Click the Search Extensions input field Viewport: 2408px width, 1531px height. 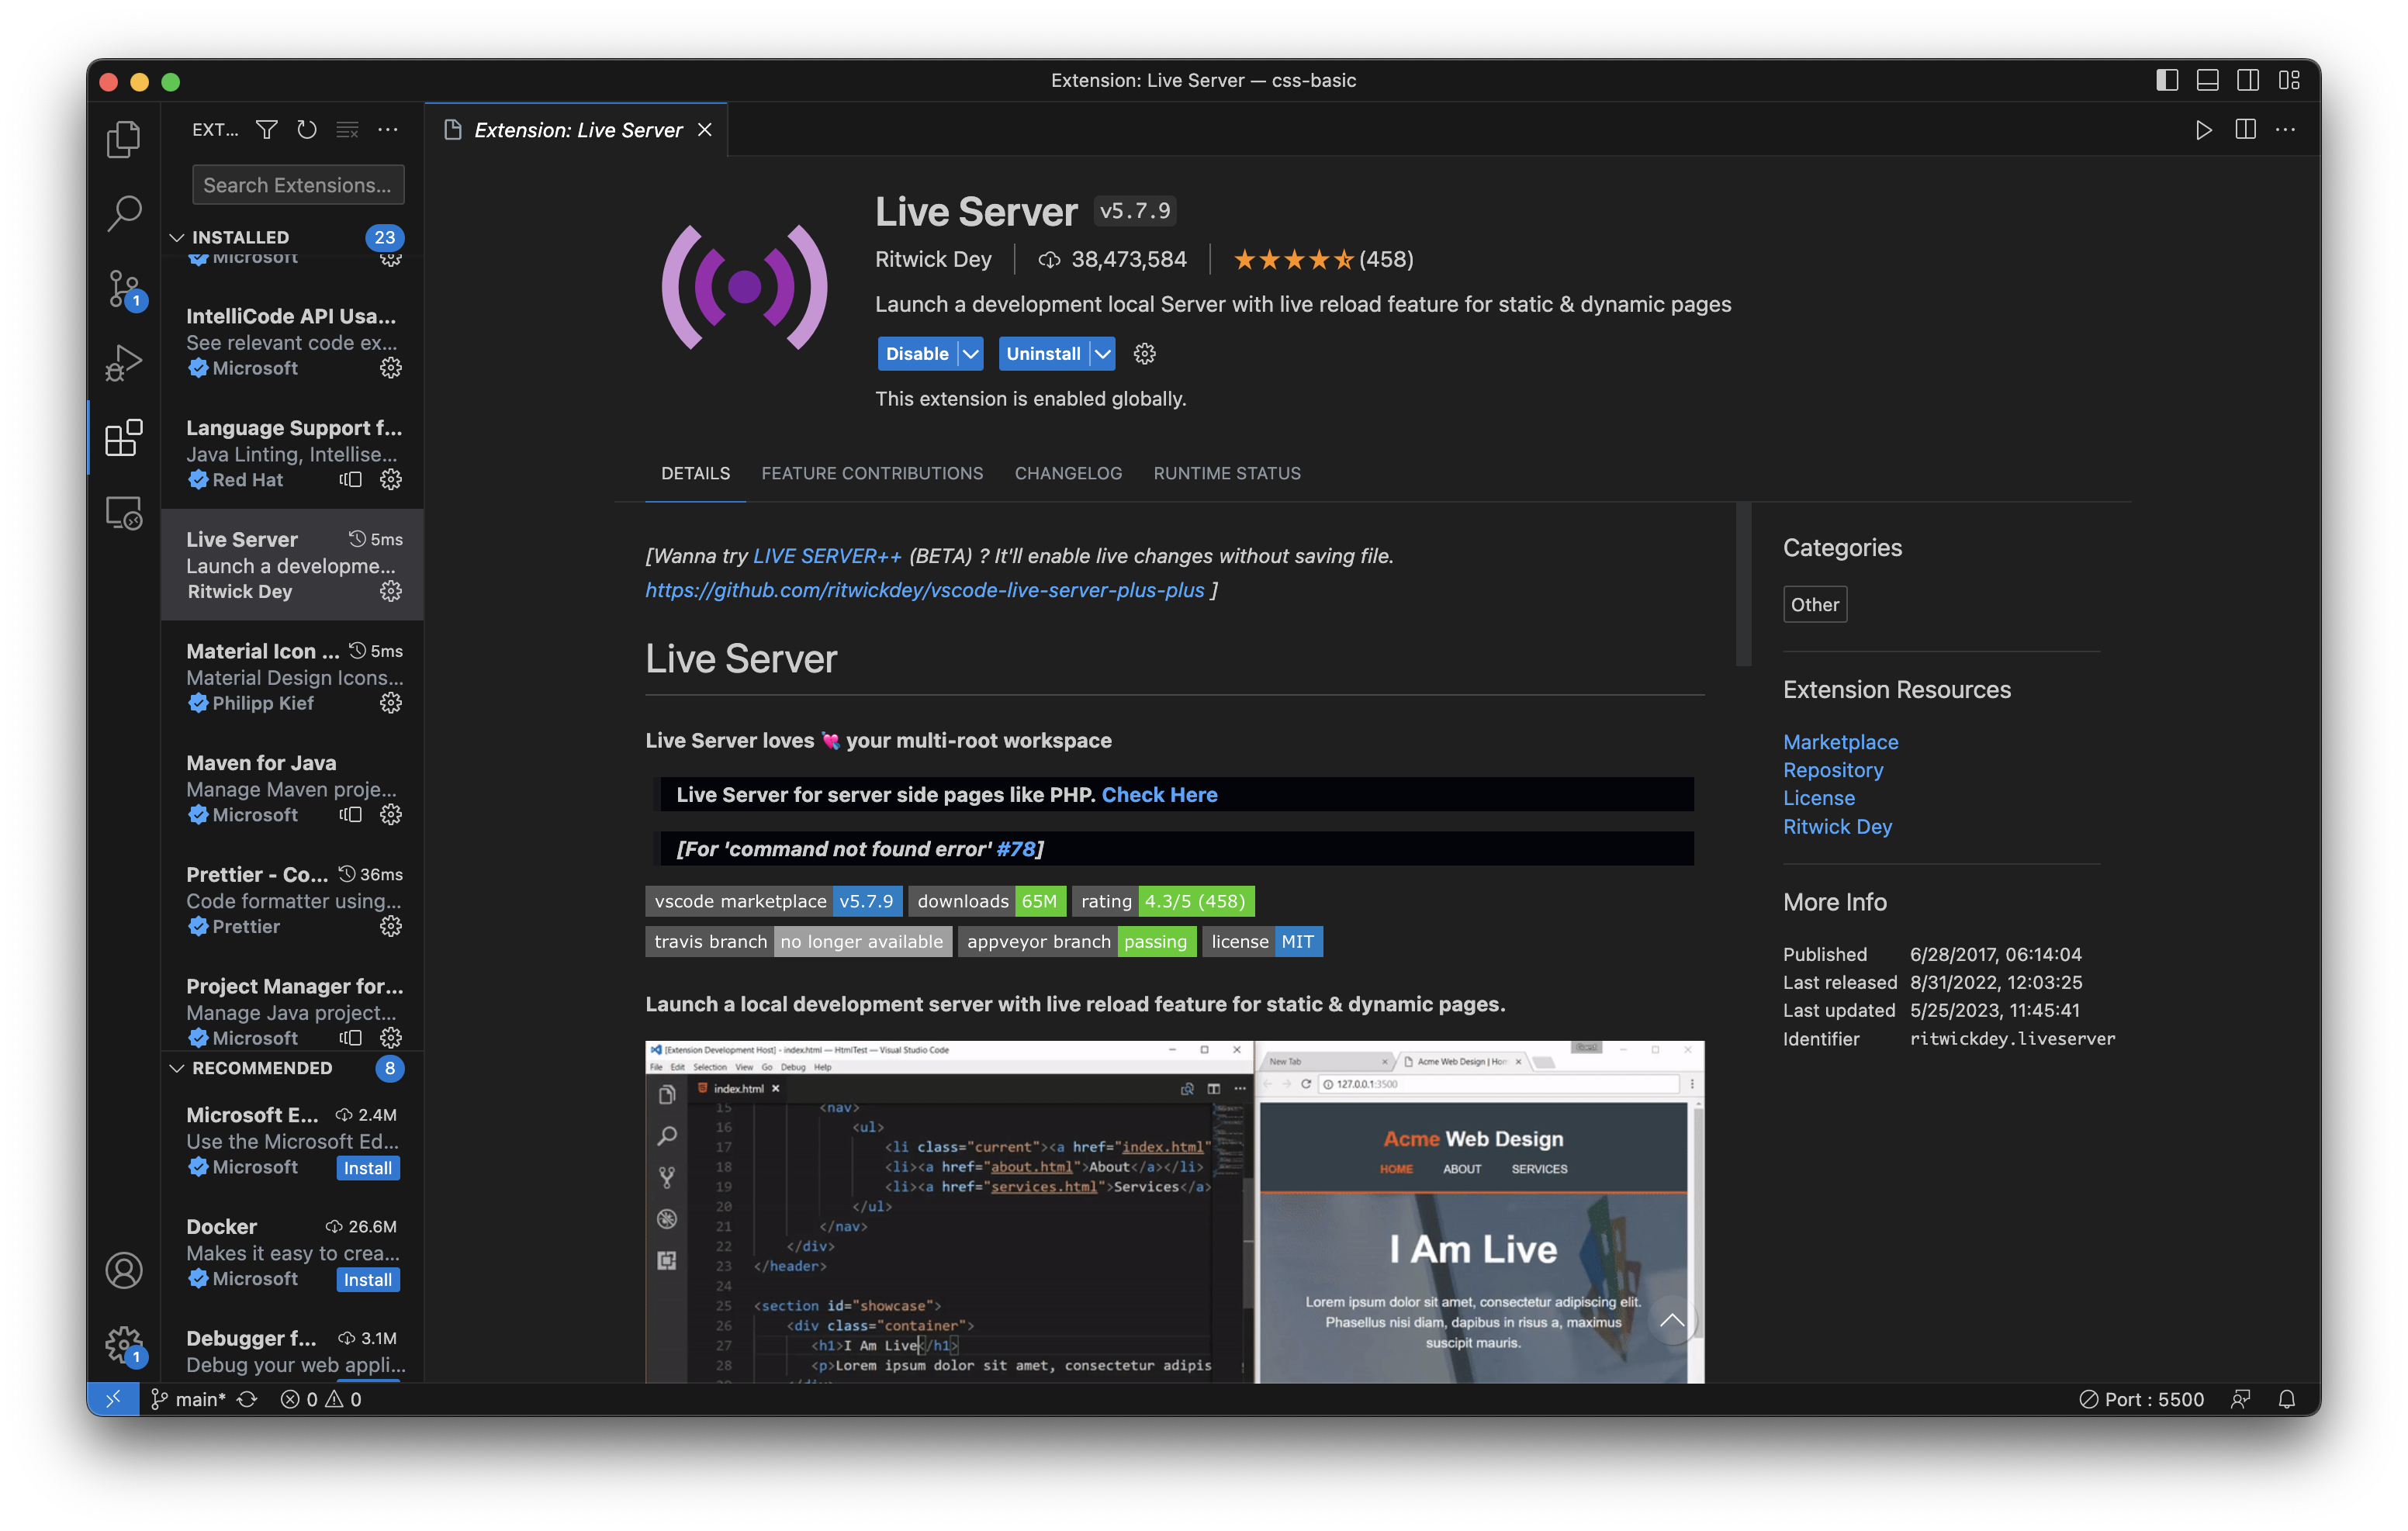click(298, 185)
